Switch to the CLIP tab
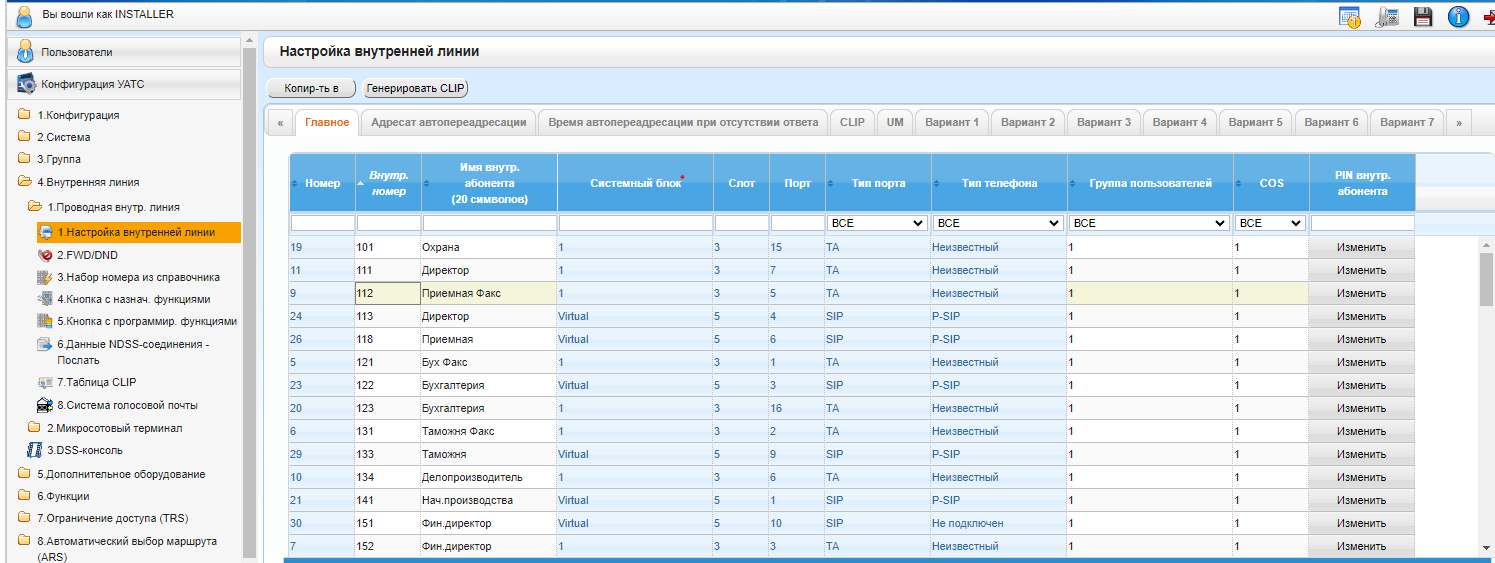 (852, 122)
